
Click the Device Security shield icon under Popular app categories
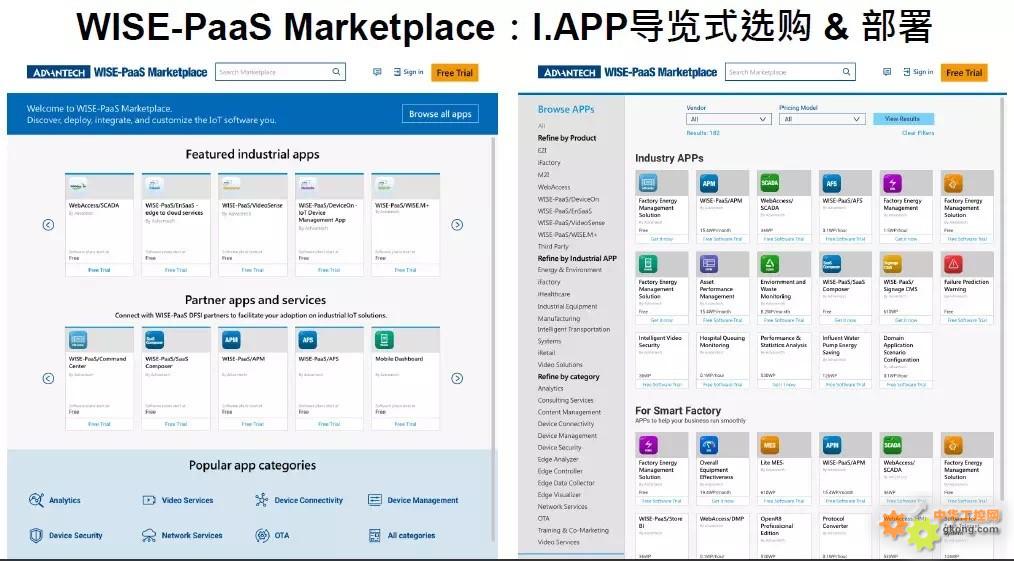[36, 535]
